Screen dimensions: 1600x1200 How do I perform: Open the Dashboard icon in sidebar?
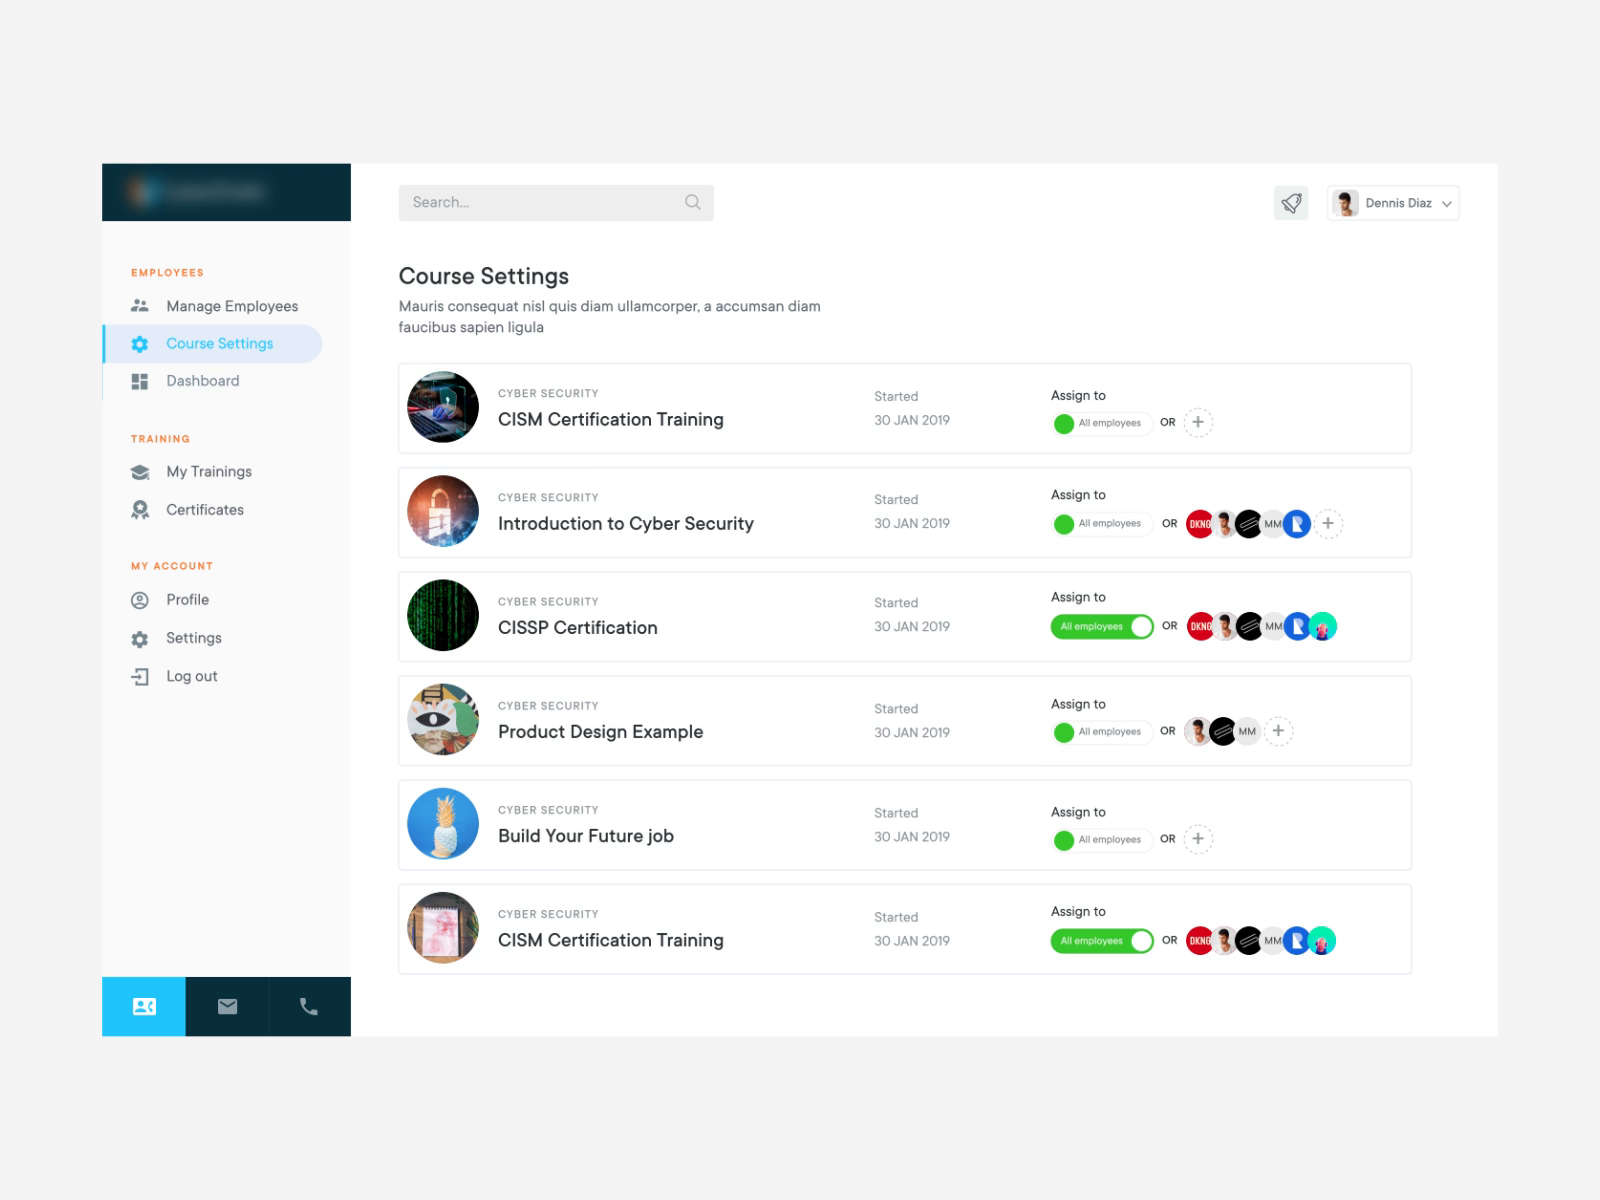click(x=141, y=381)
